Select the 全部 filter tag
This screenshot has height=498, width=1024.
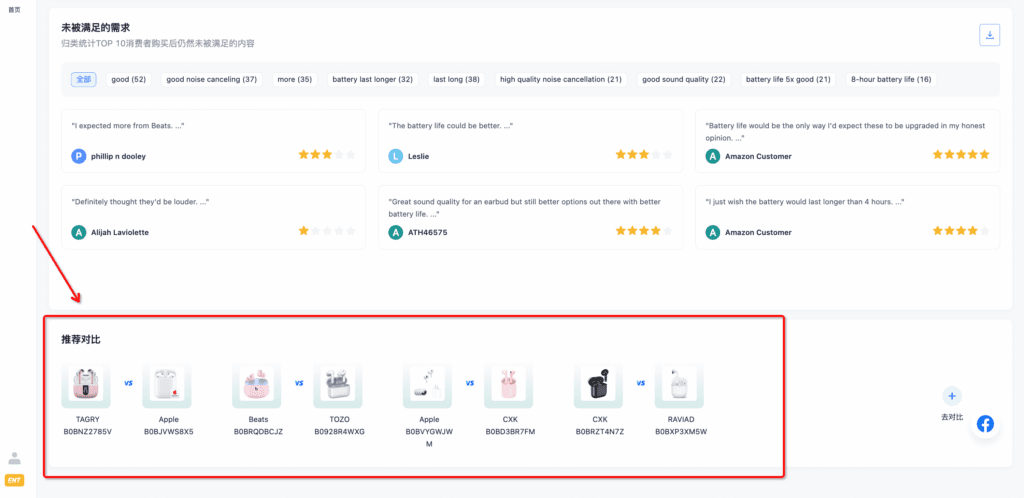click(x=84, y=80)
